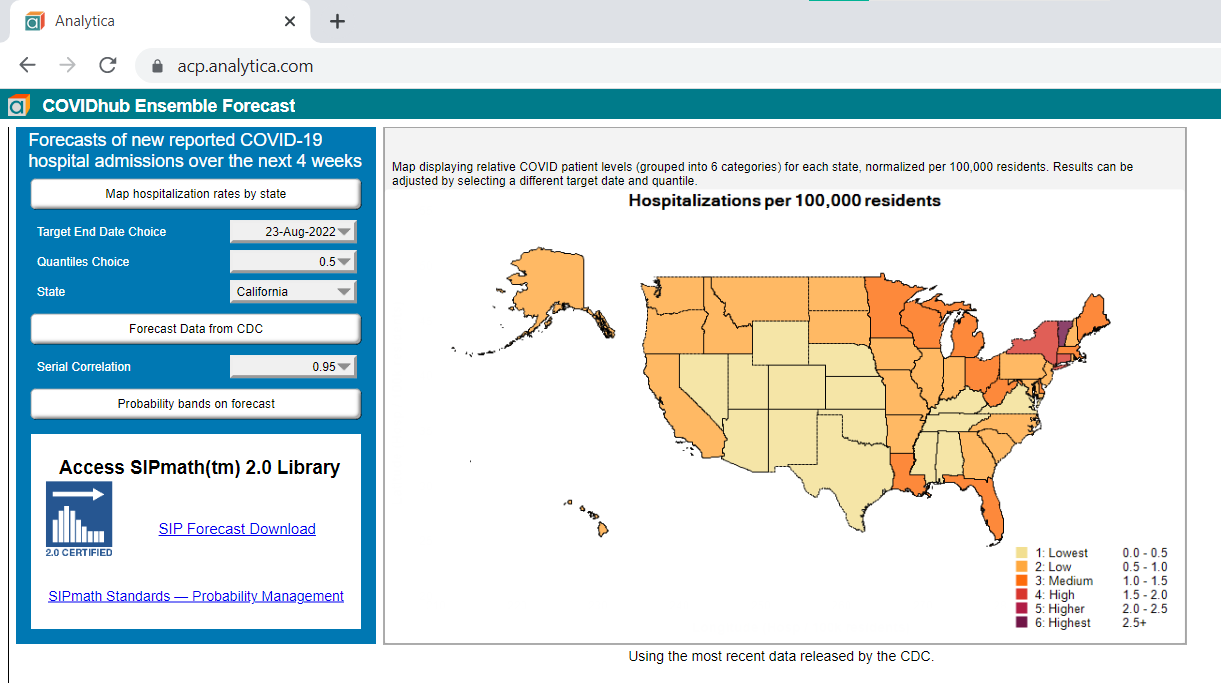Click the padlock site security icon
Image resolution: width=1221 pixels, height=683 pixels.
157,67
